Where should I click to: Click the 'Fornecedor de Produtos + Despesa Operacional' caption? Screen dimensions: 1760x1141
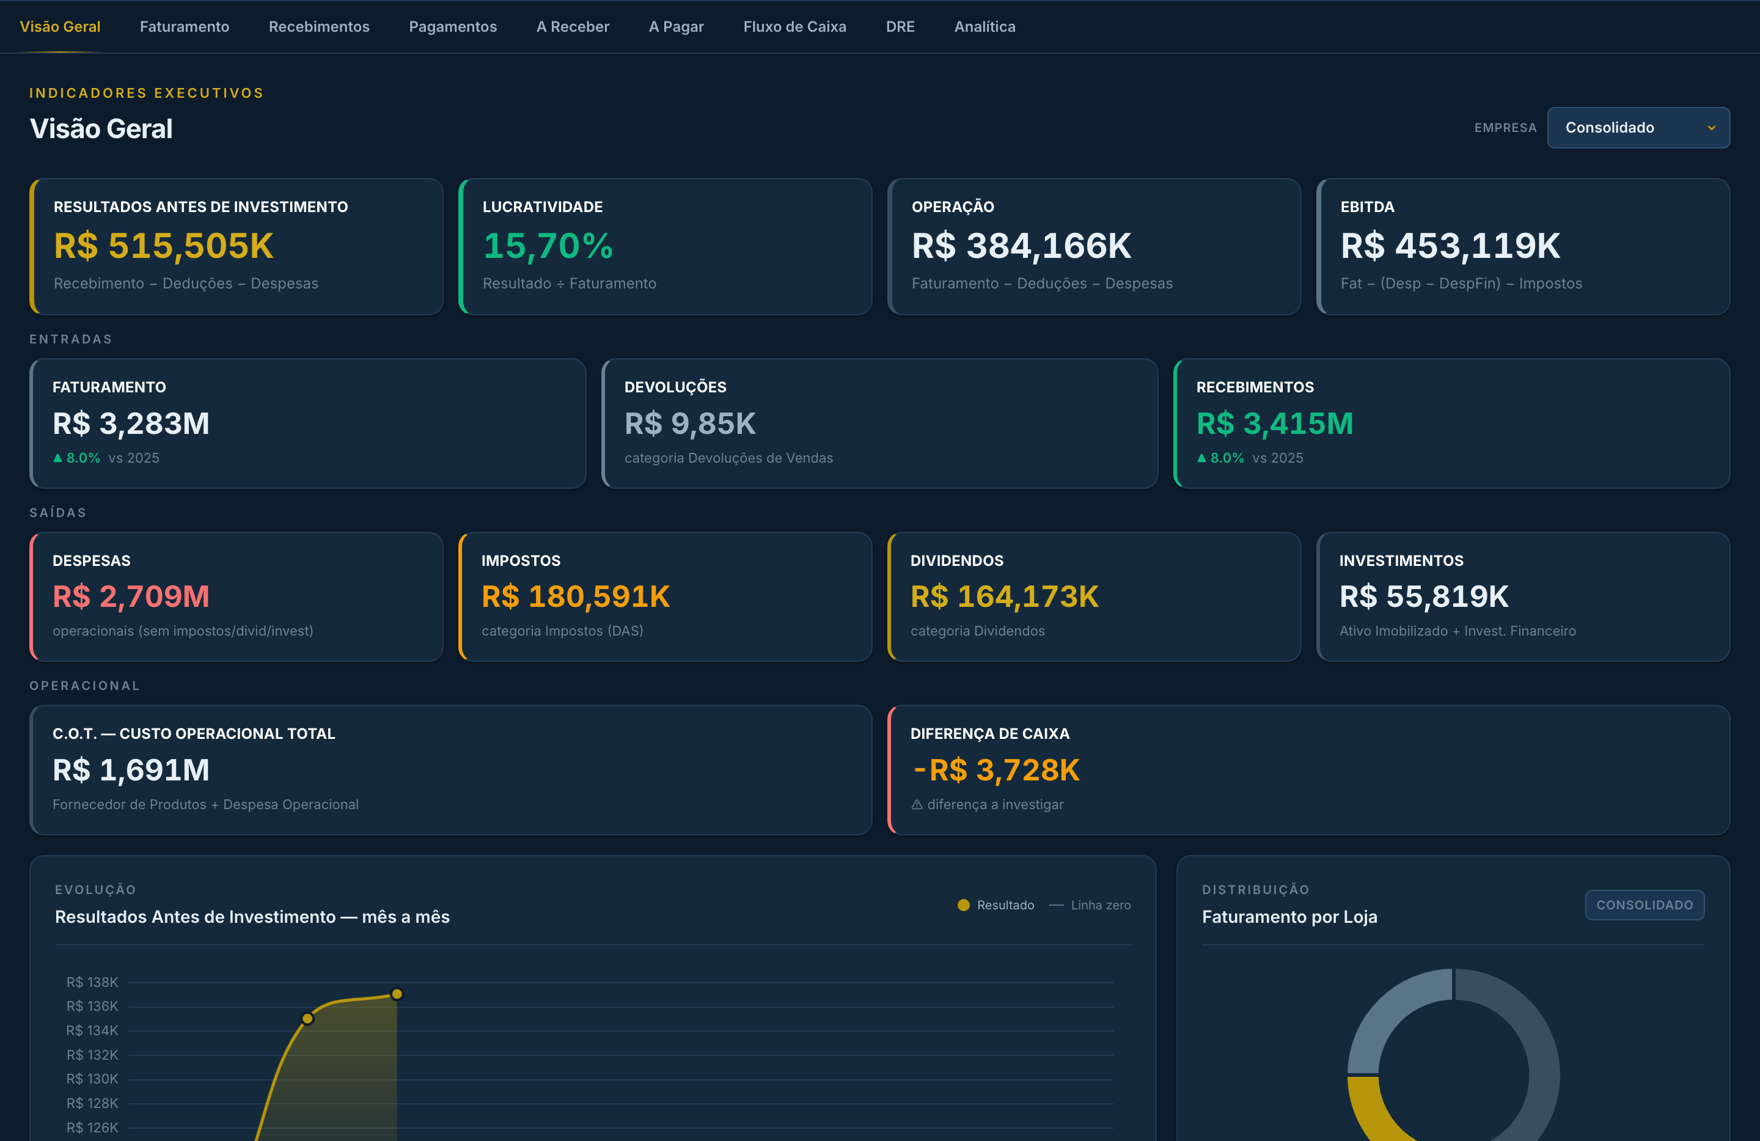(x=205, y=805)
